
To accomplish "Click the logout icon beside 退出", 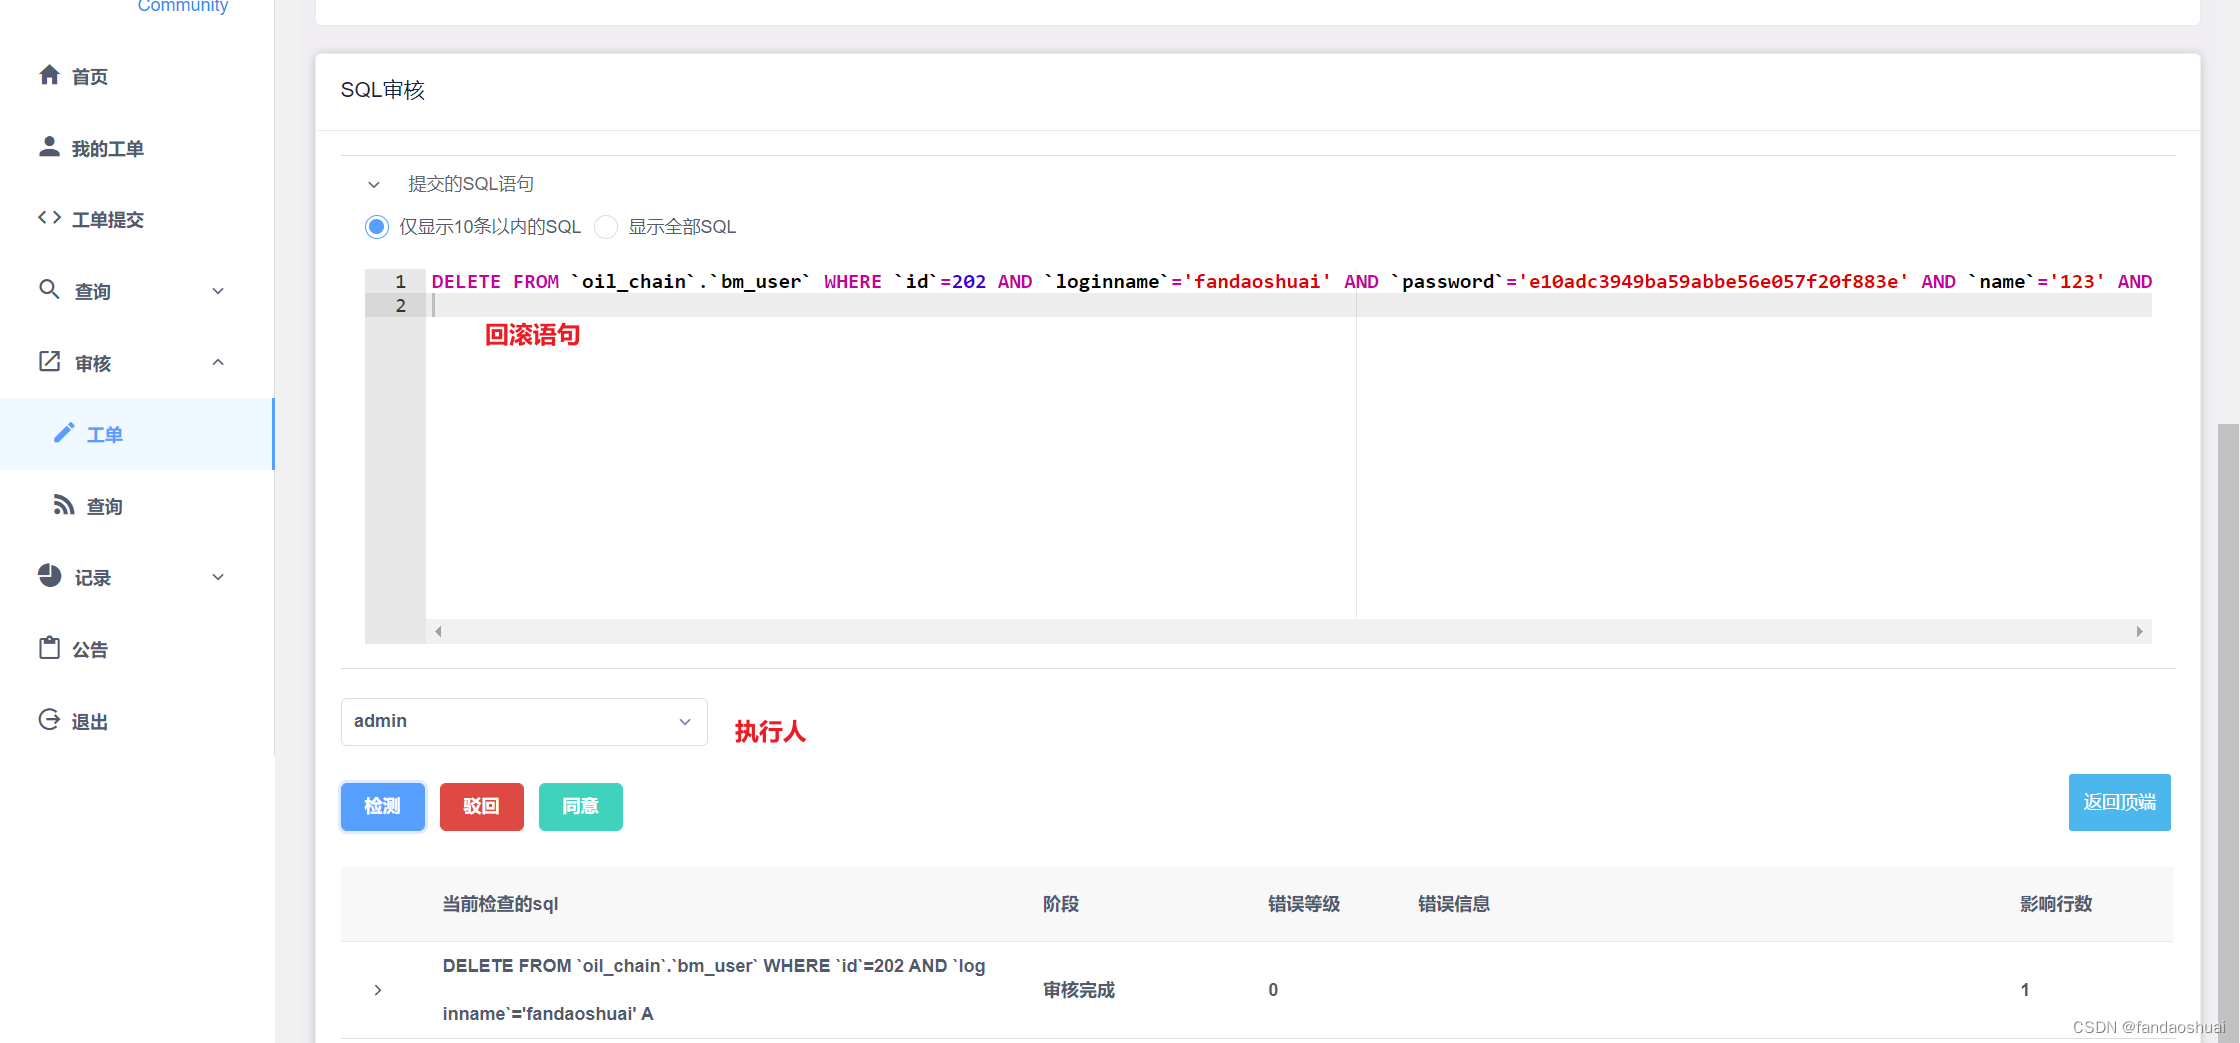I will tap(50, 720).
